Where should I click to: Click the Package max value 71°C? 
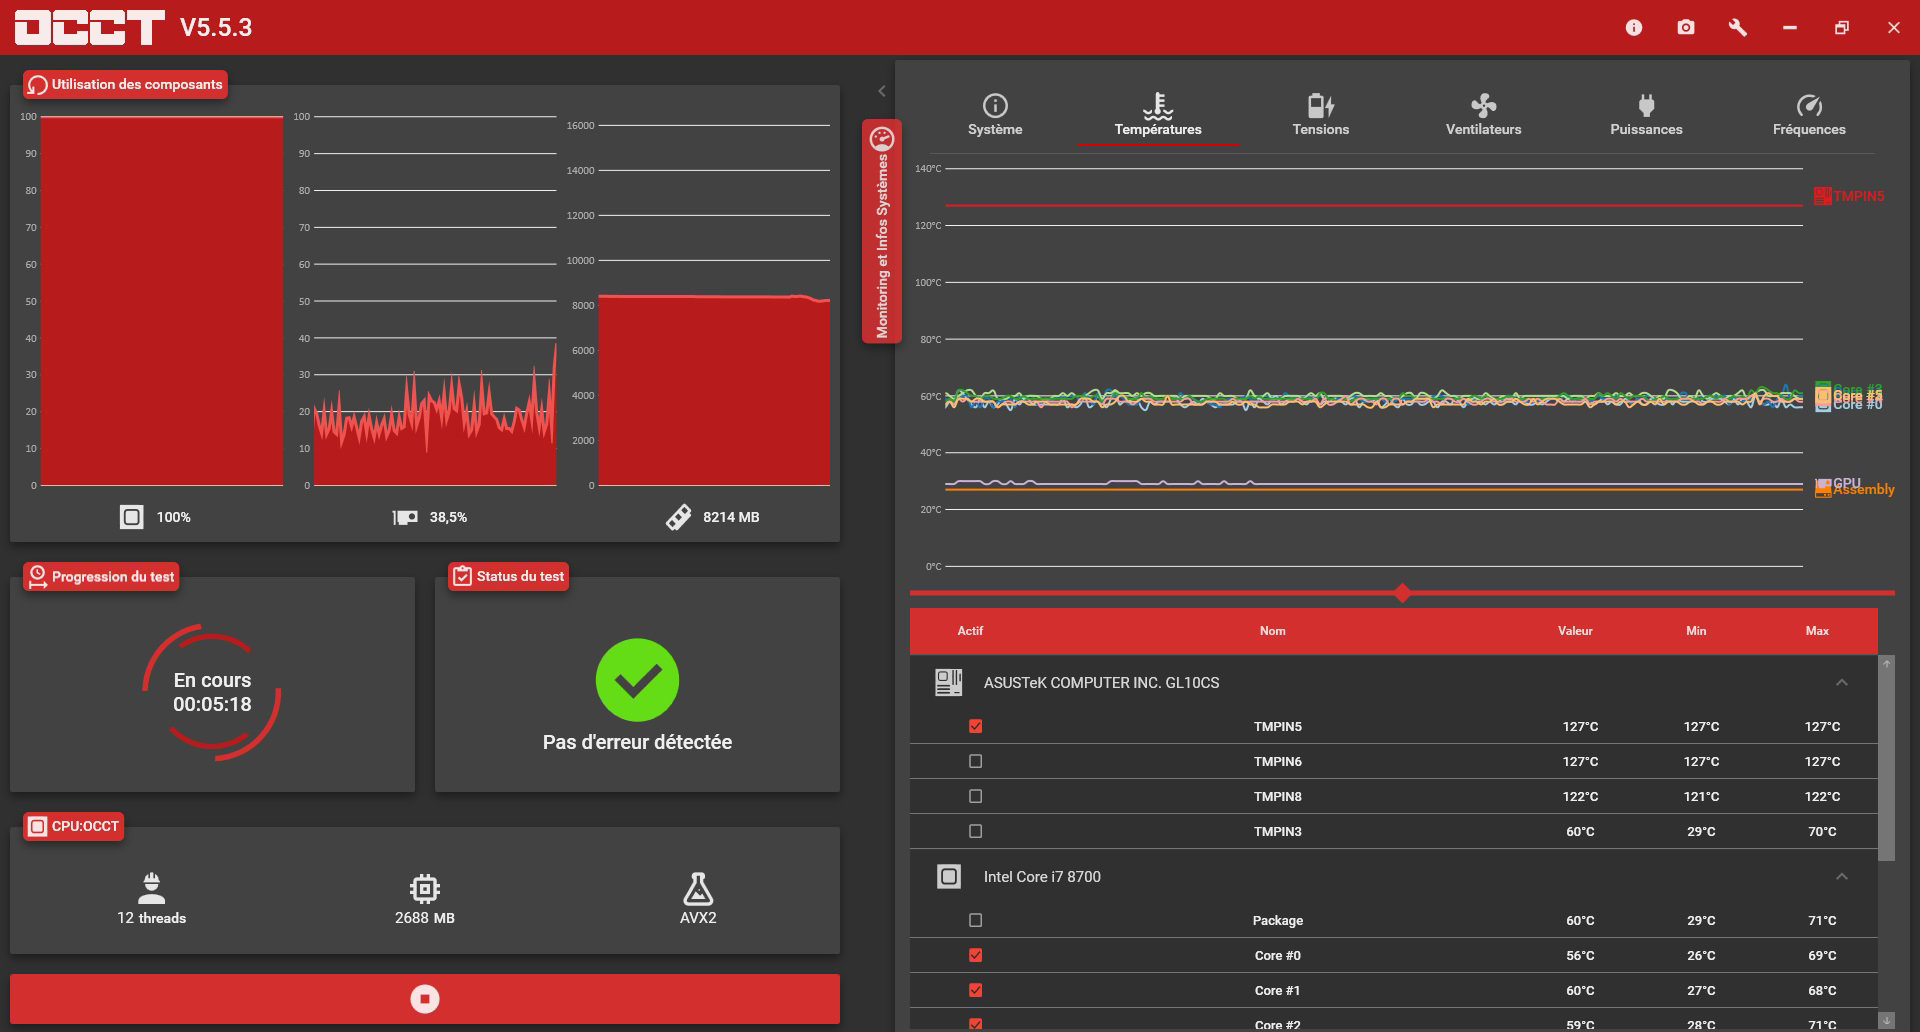coord(1822,920)
